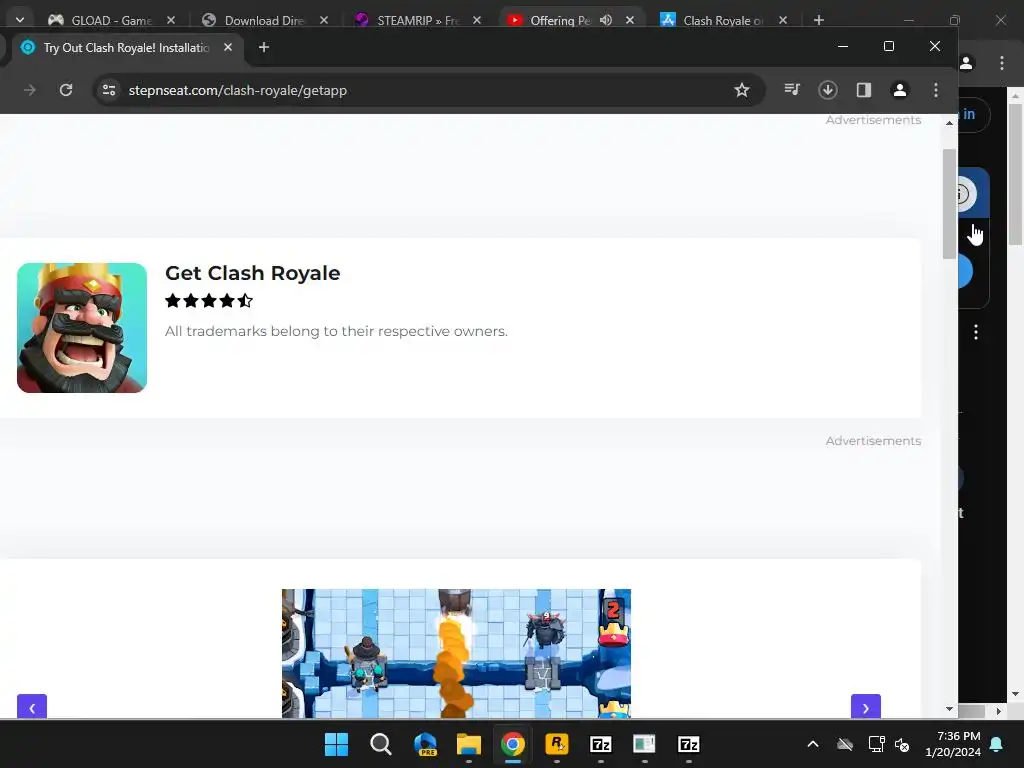Toggle side panel icon in toolbar

click(863, 89)
